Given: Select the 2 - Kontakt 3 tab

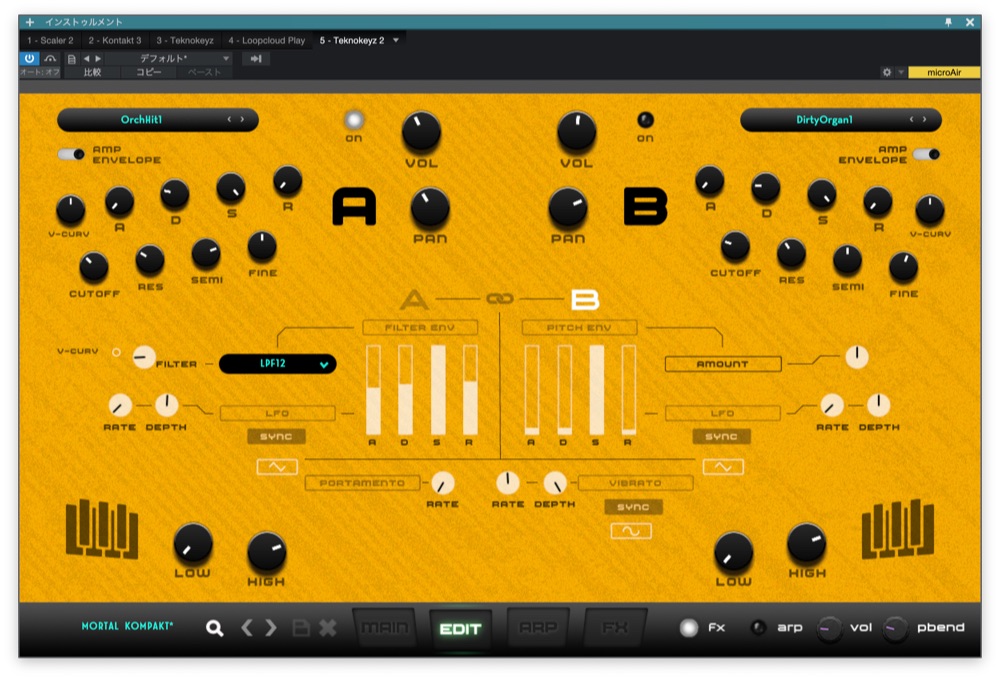Looking at the screenshot, I should pos(115,40).
